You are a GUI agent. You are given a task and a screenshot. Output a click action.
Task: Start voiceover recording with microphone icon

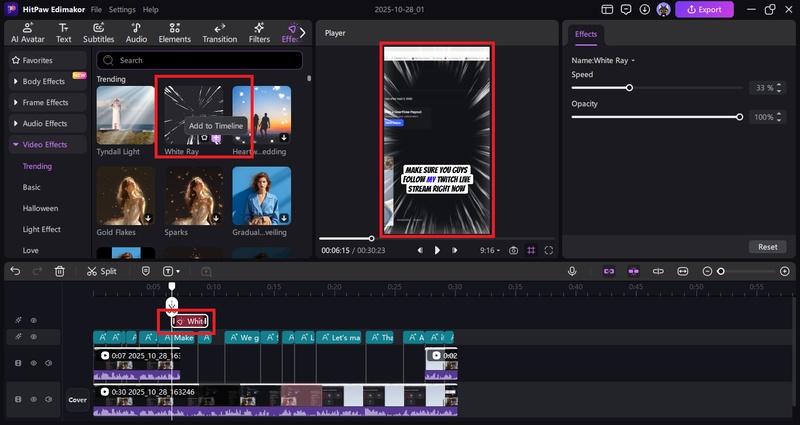pos(572,271)
